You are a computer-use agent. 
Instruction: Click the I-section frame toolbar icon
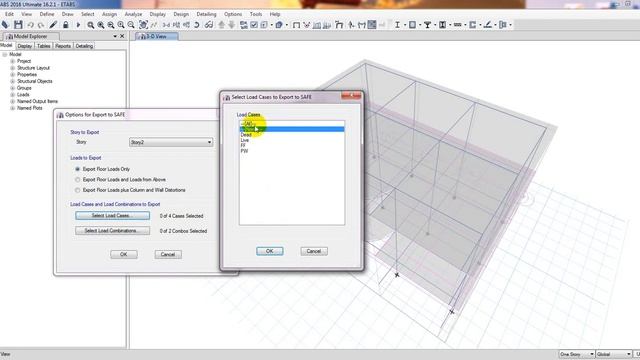(397, 25)
